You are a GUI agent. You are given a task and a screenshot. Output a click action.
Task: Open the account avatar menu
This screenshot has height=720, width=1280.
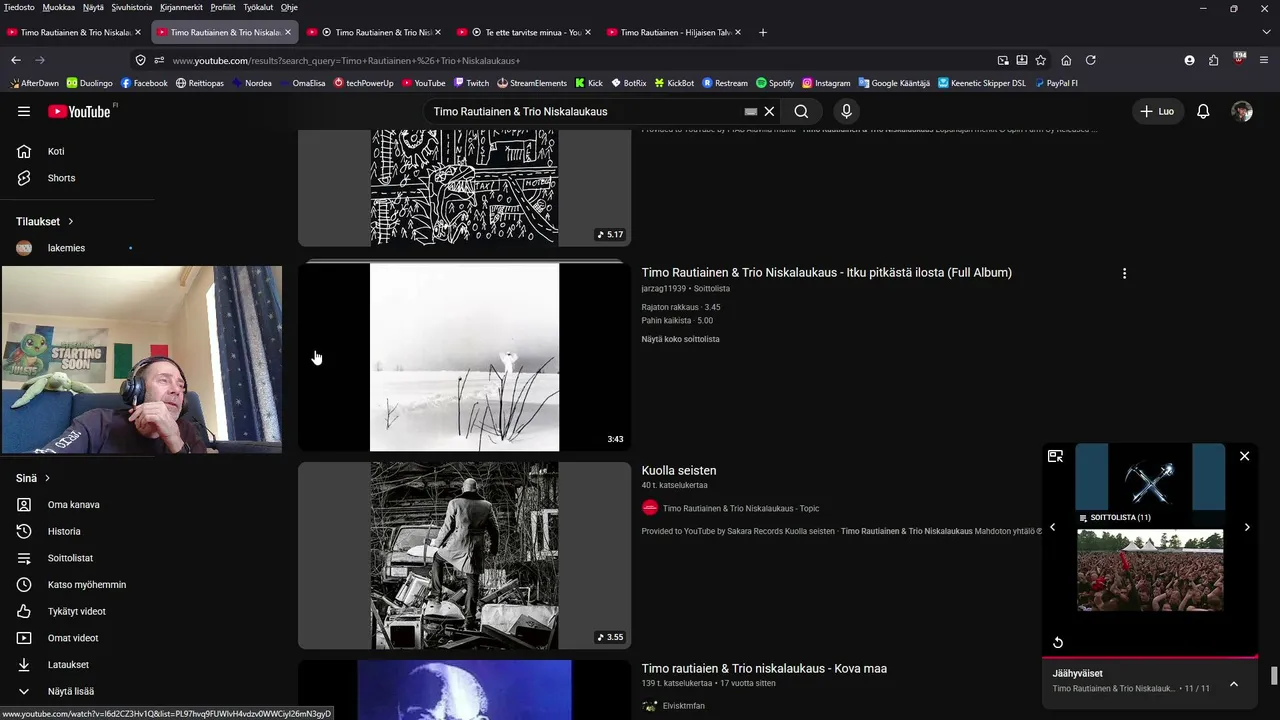1242,111
